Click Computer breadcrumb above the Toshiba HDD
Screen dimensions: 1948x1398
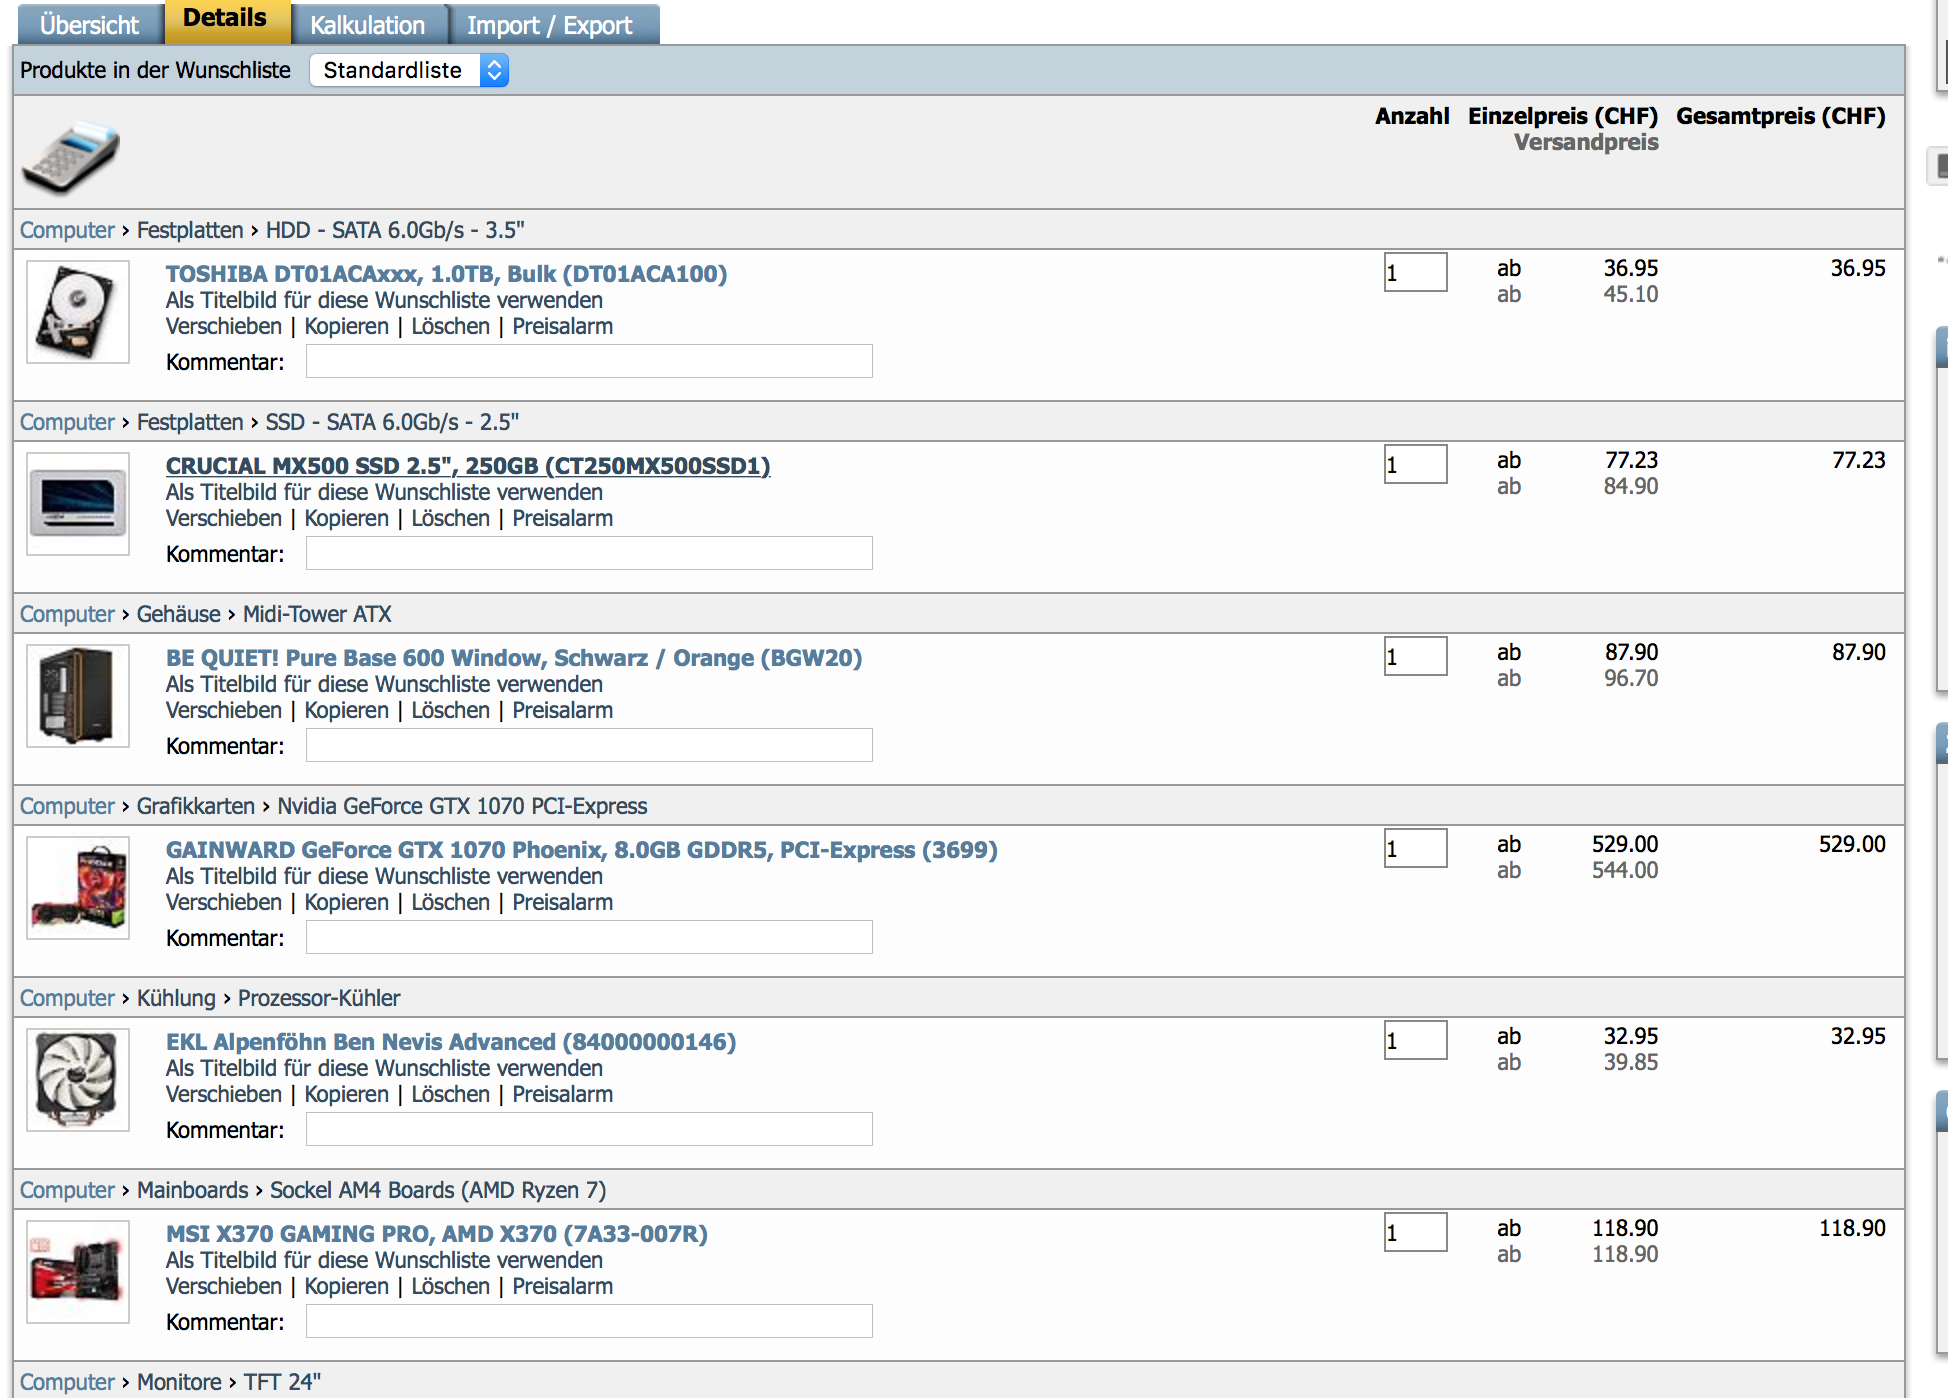click(x=67, y=230)
